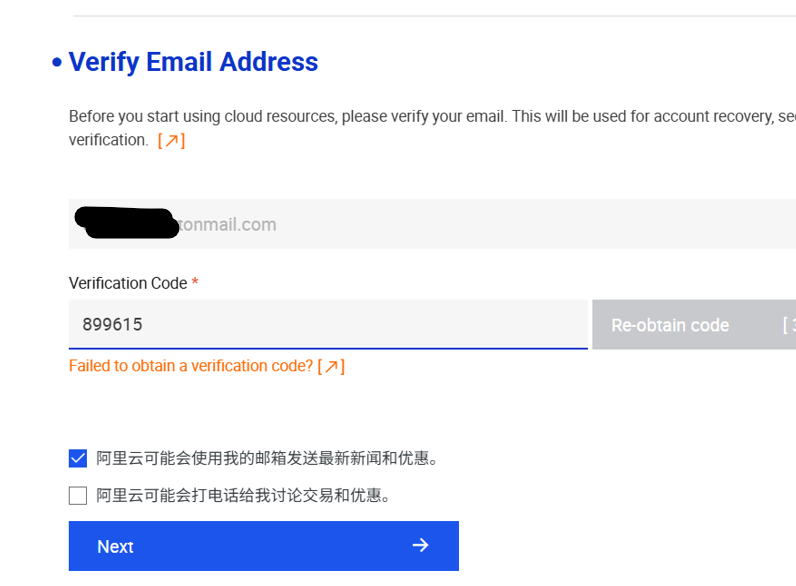Click the right arrow on the Next button
The width and height of the screenshot is (796, 586).
pos(420,545)
